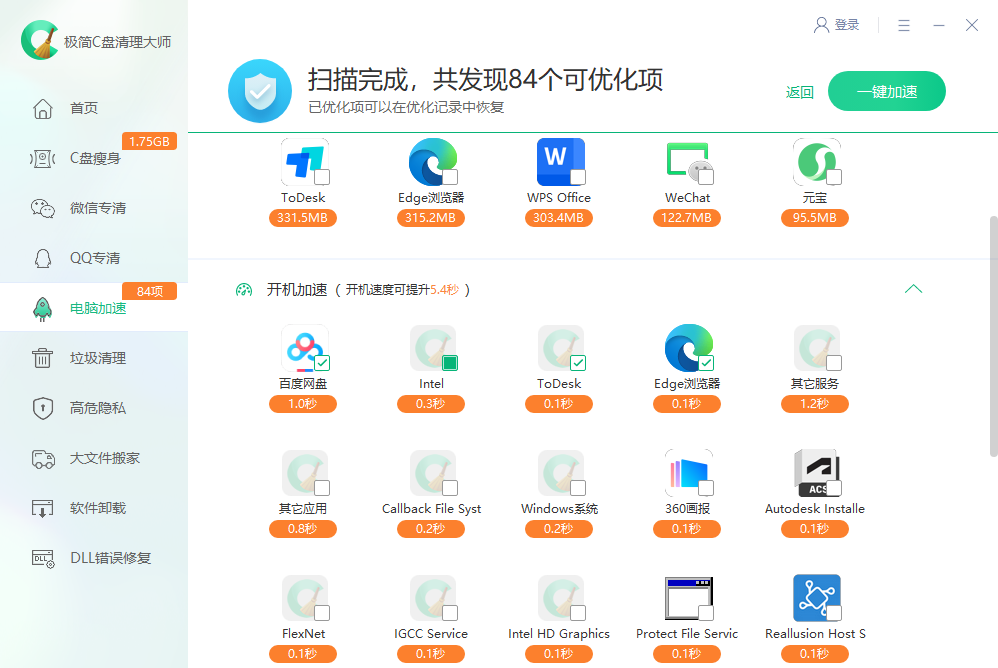Open the hamburger menu near window controls

coord(906,25)
